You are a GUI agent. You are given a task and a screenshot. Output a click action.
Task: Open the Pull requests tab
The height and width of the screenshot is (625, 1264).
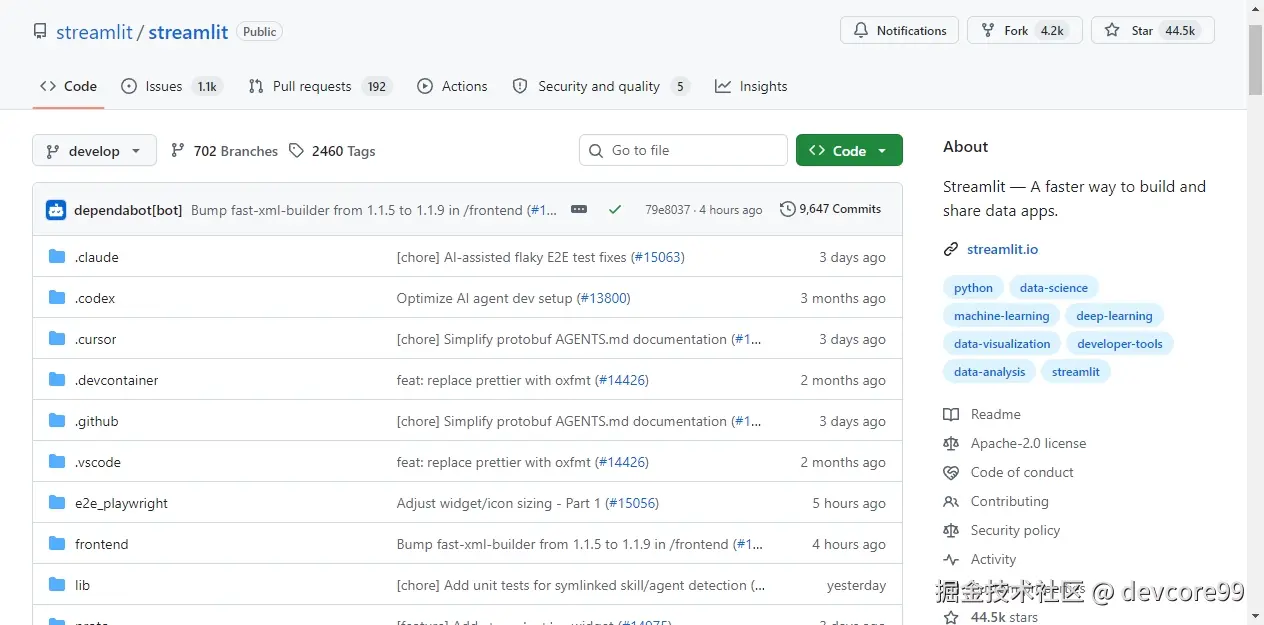[x=319, y=86]
